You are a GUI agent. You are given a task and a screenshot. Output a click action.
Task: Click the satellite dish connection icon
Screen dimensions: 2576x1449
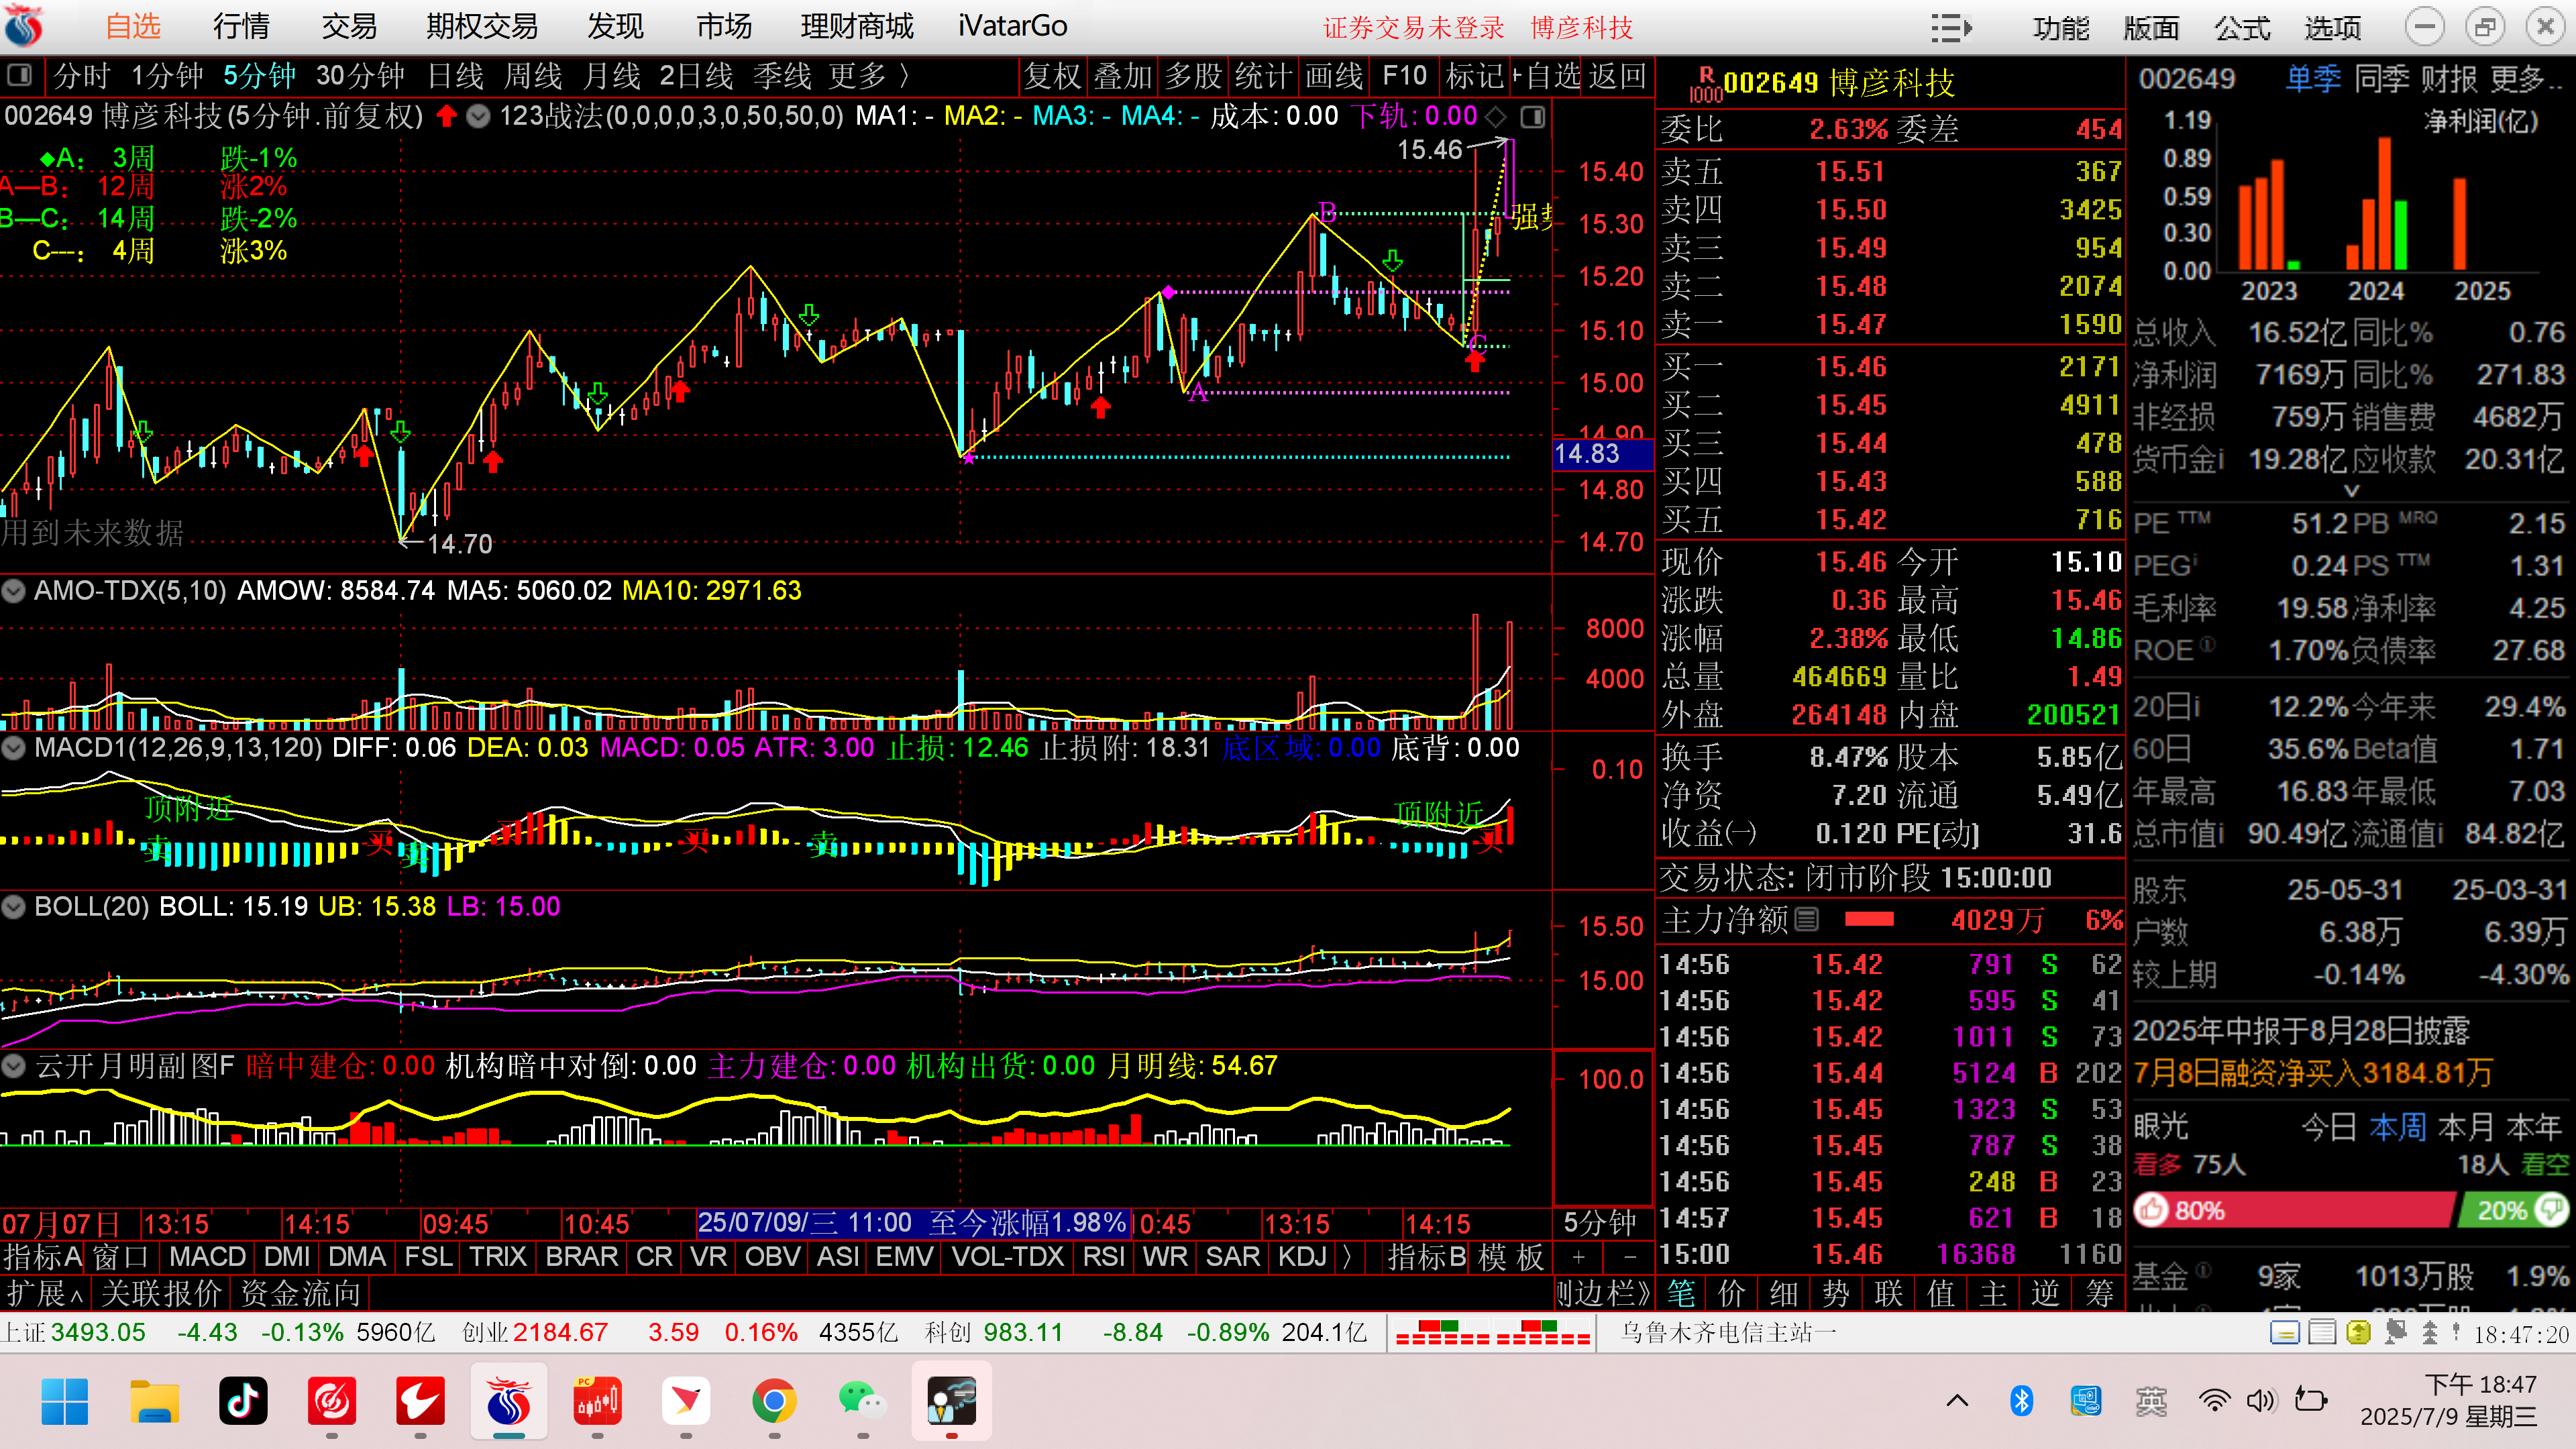(2395, 1333)
